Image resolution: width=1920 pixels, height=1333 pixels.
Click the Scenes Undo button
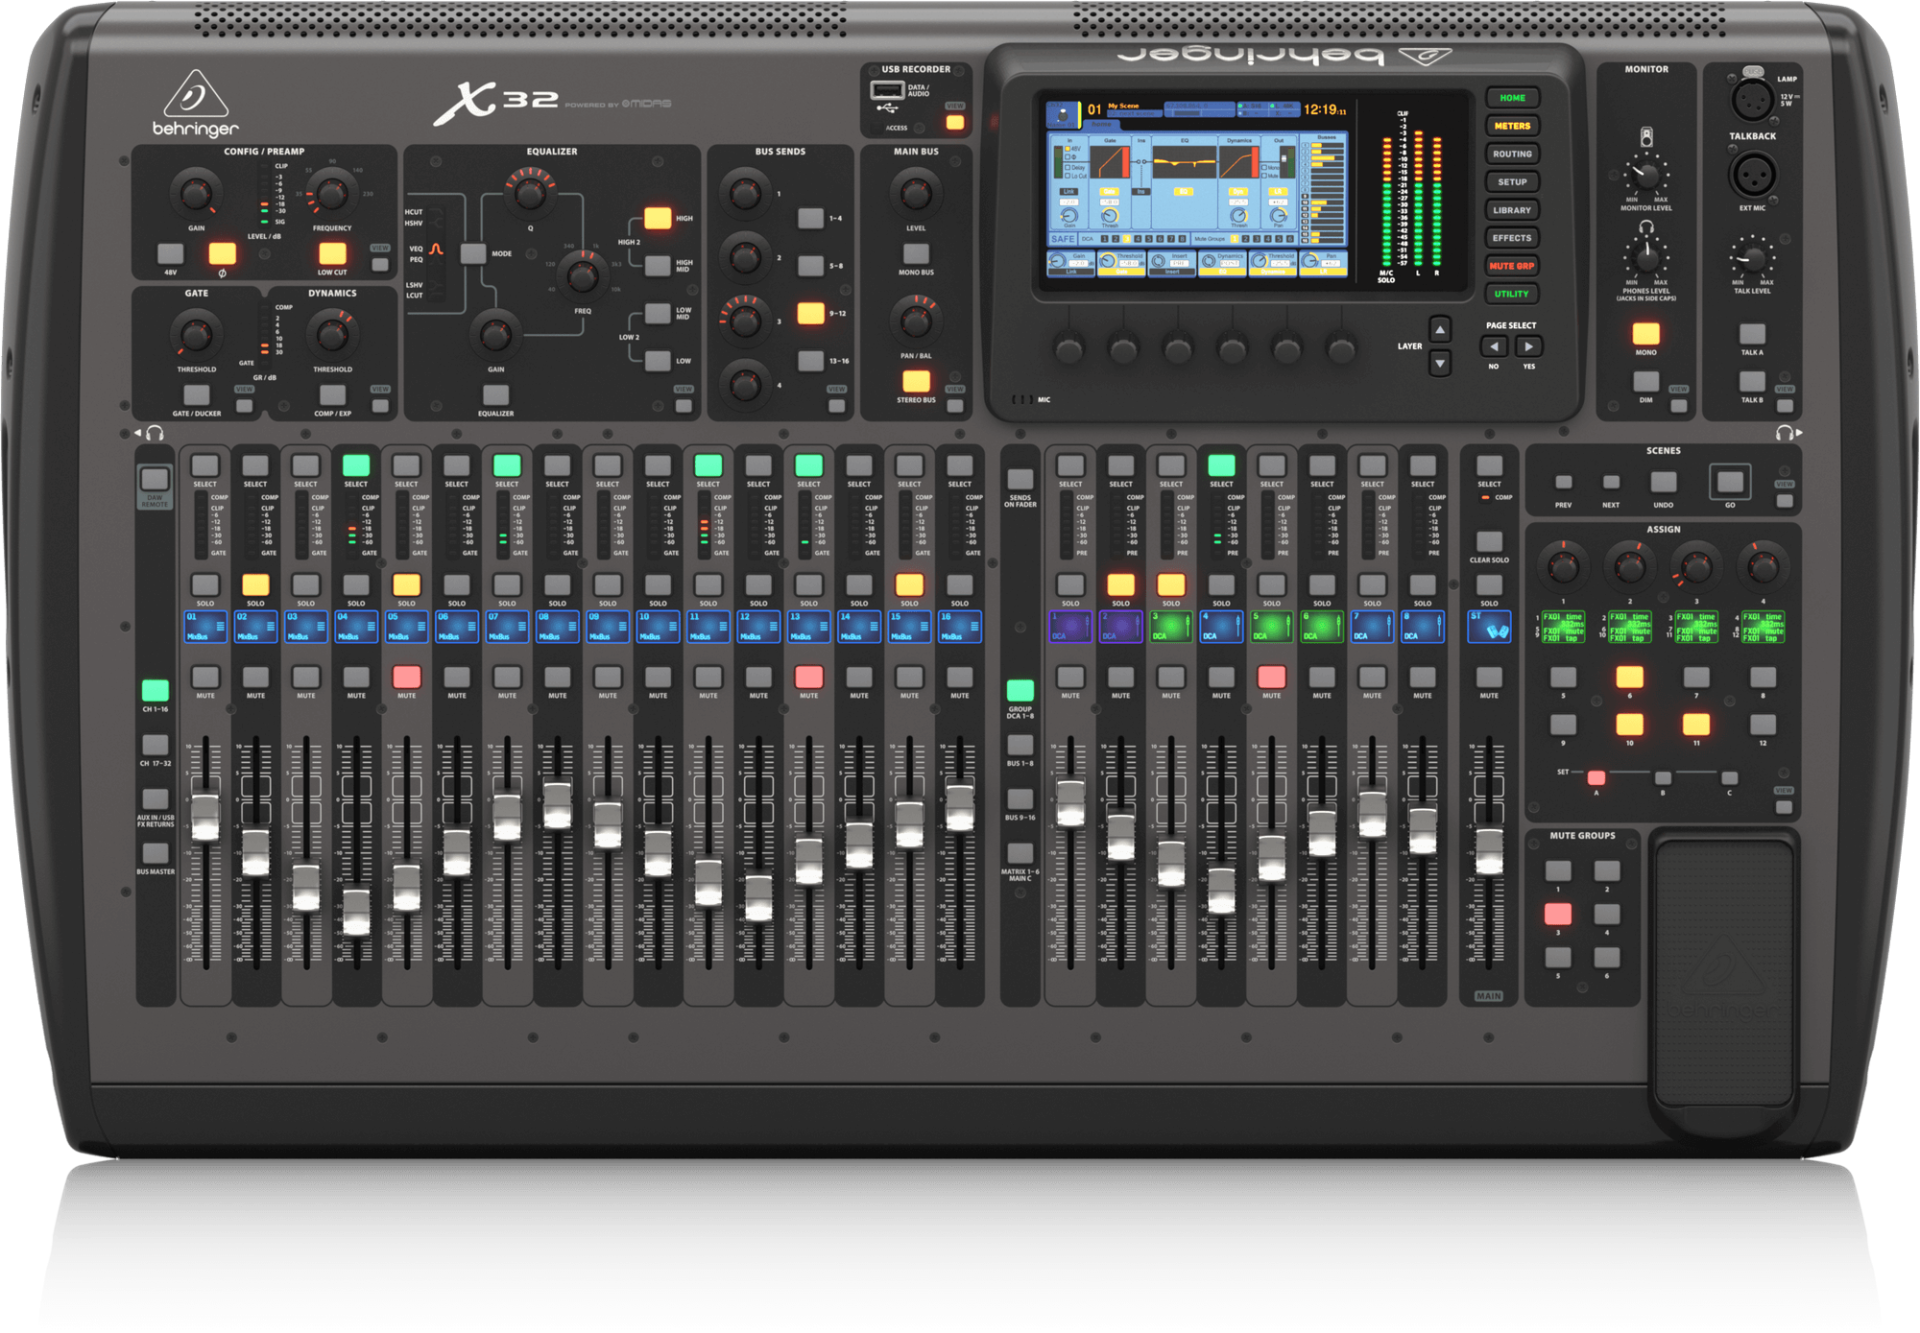[x=1664, y=482]
